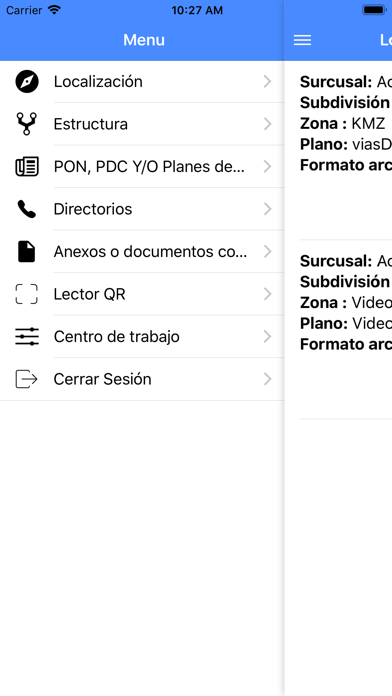The image size is (392, 696).
Task: Tap the QR scanner frame icon
Action: tap(27, 294)
